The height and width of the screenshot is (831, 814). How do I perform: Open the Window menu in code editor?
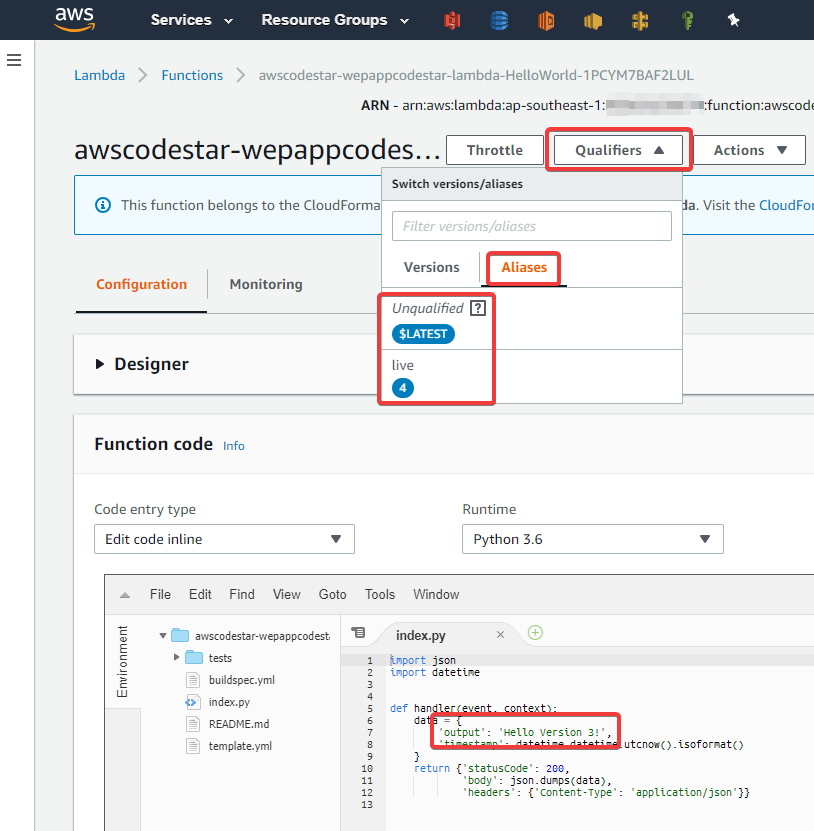tap(436, 595)
